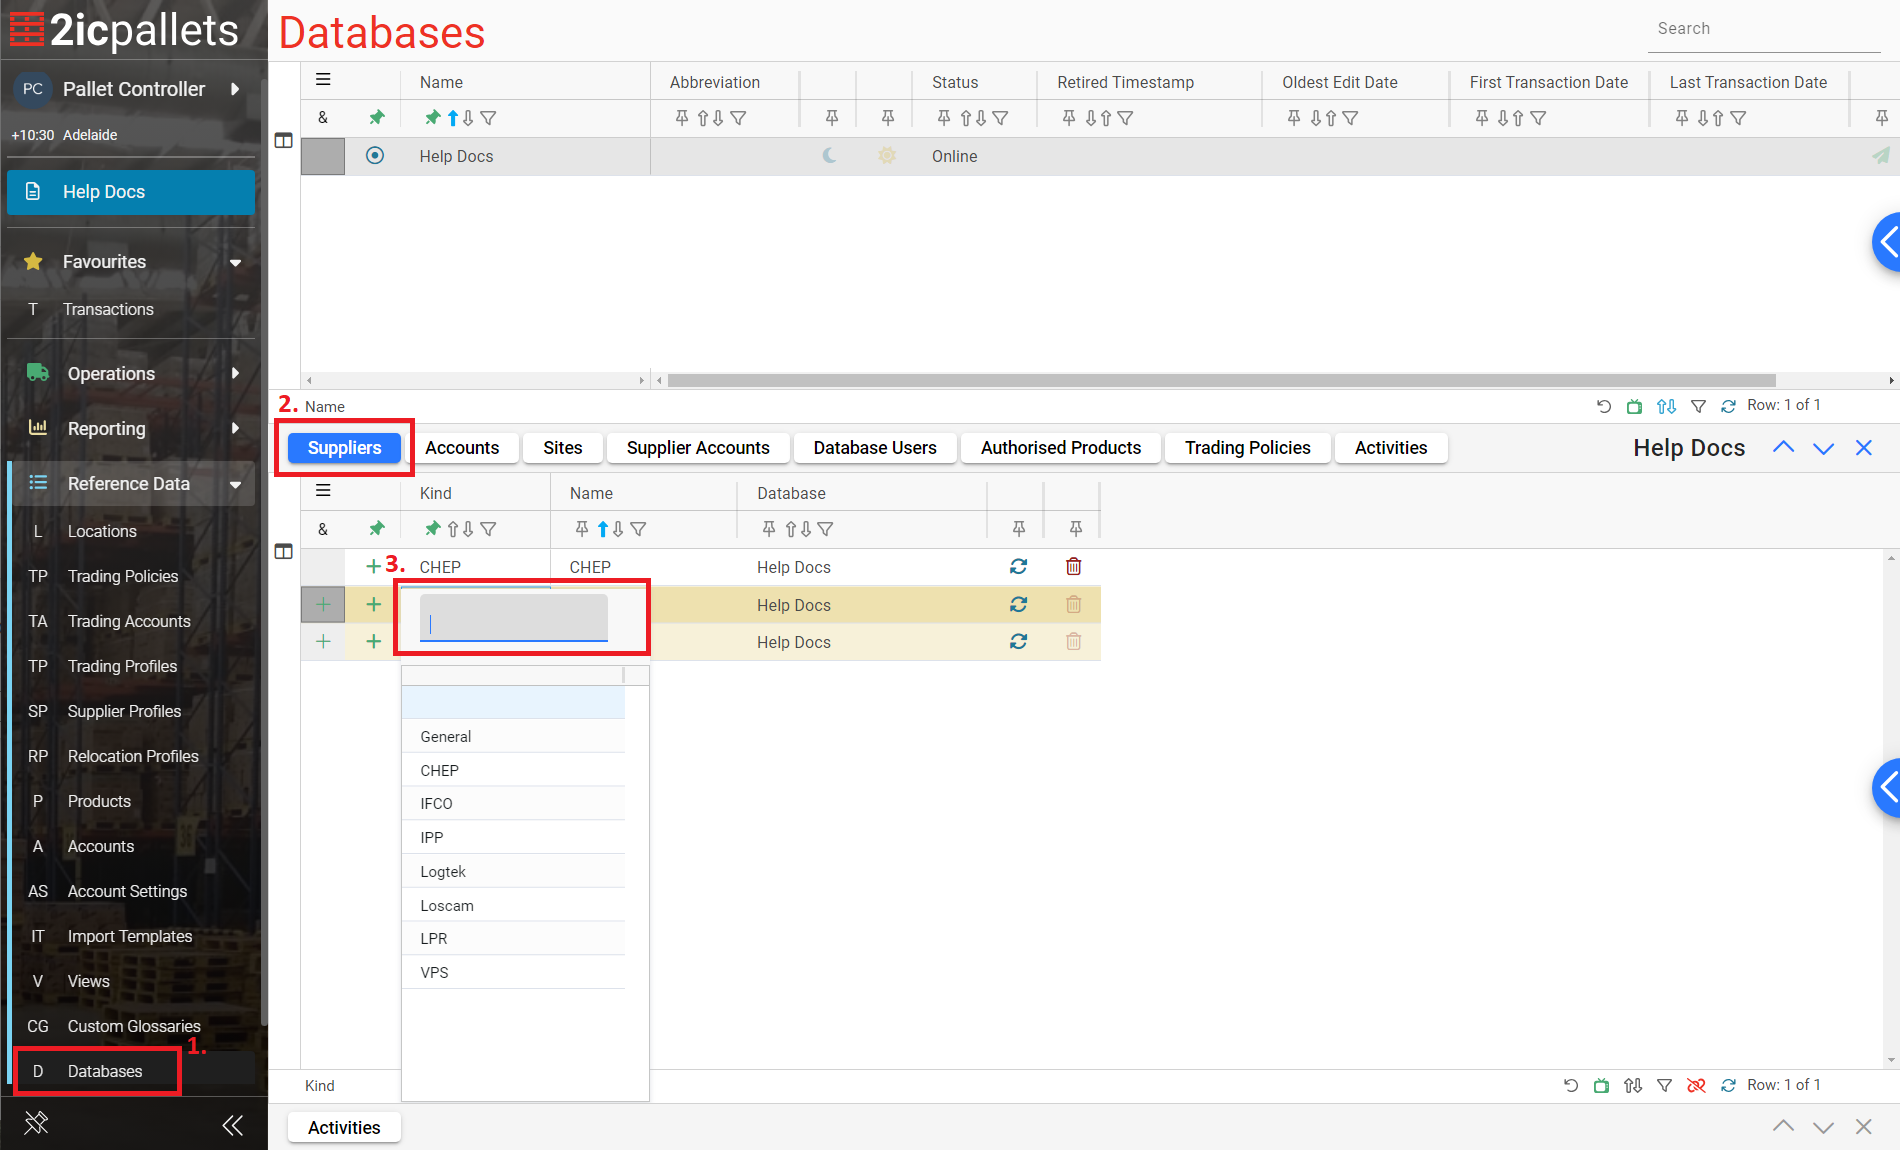Click the red delete trash icon for CHEP row

point(1073,567)
